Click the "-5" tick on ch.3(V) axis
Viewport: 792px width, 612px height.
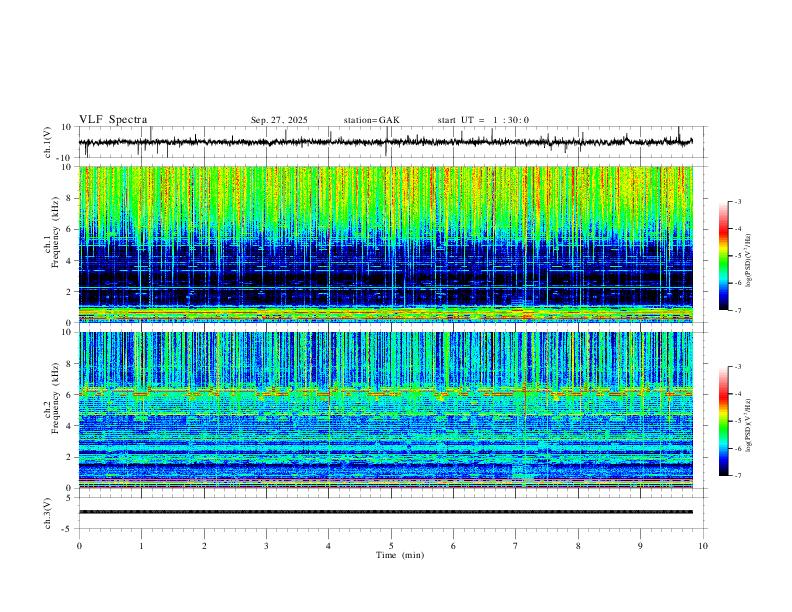pos(68,529)
